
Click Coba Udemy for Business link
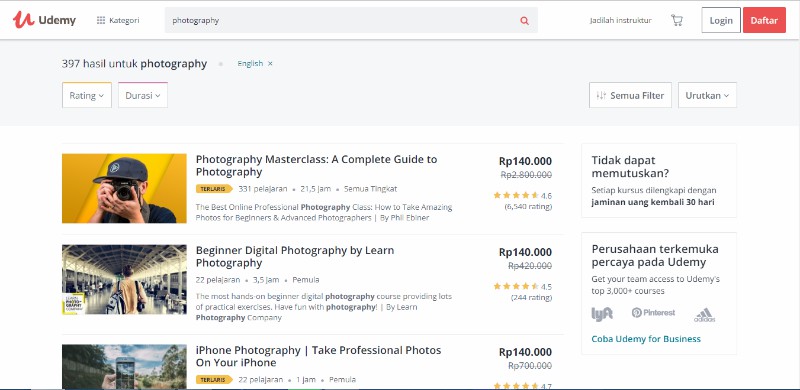[646, 339]
